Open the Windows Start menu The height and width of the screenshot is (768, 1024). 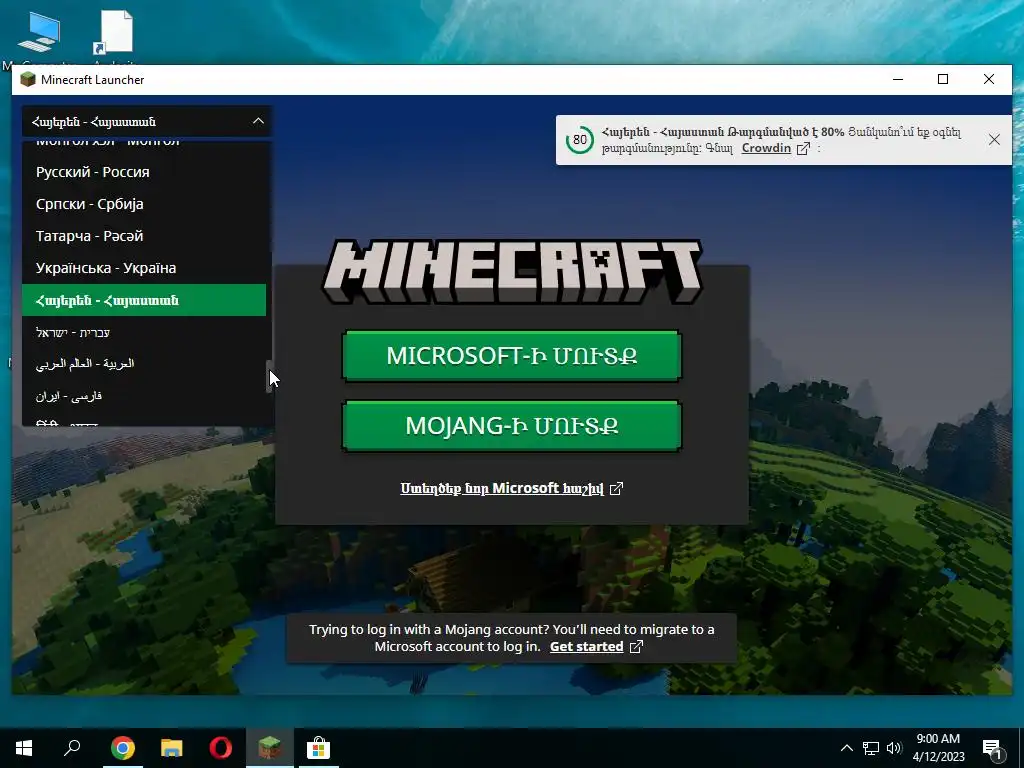[24, 748]
